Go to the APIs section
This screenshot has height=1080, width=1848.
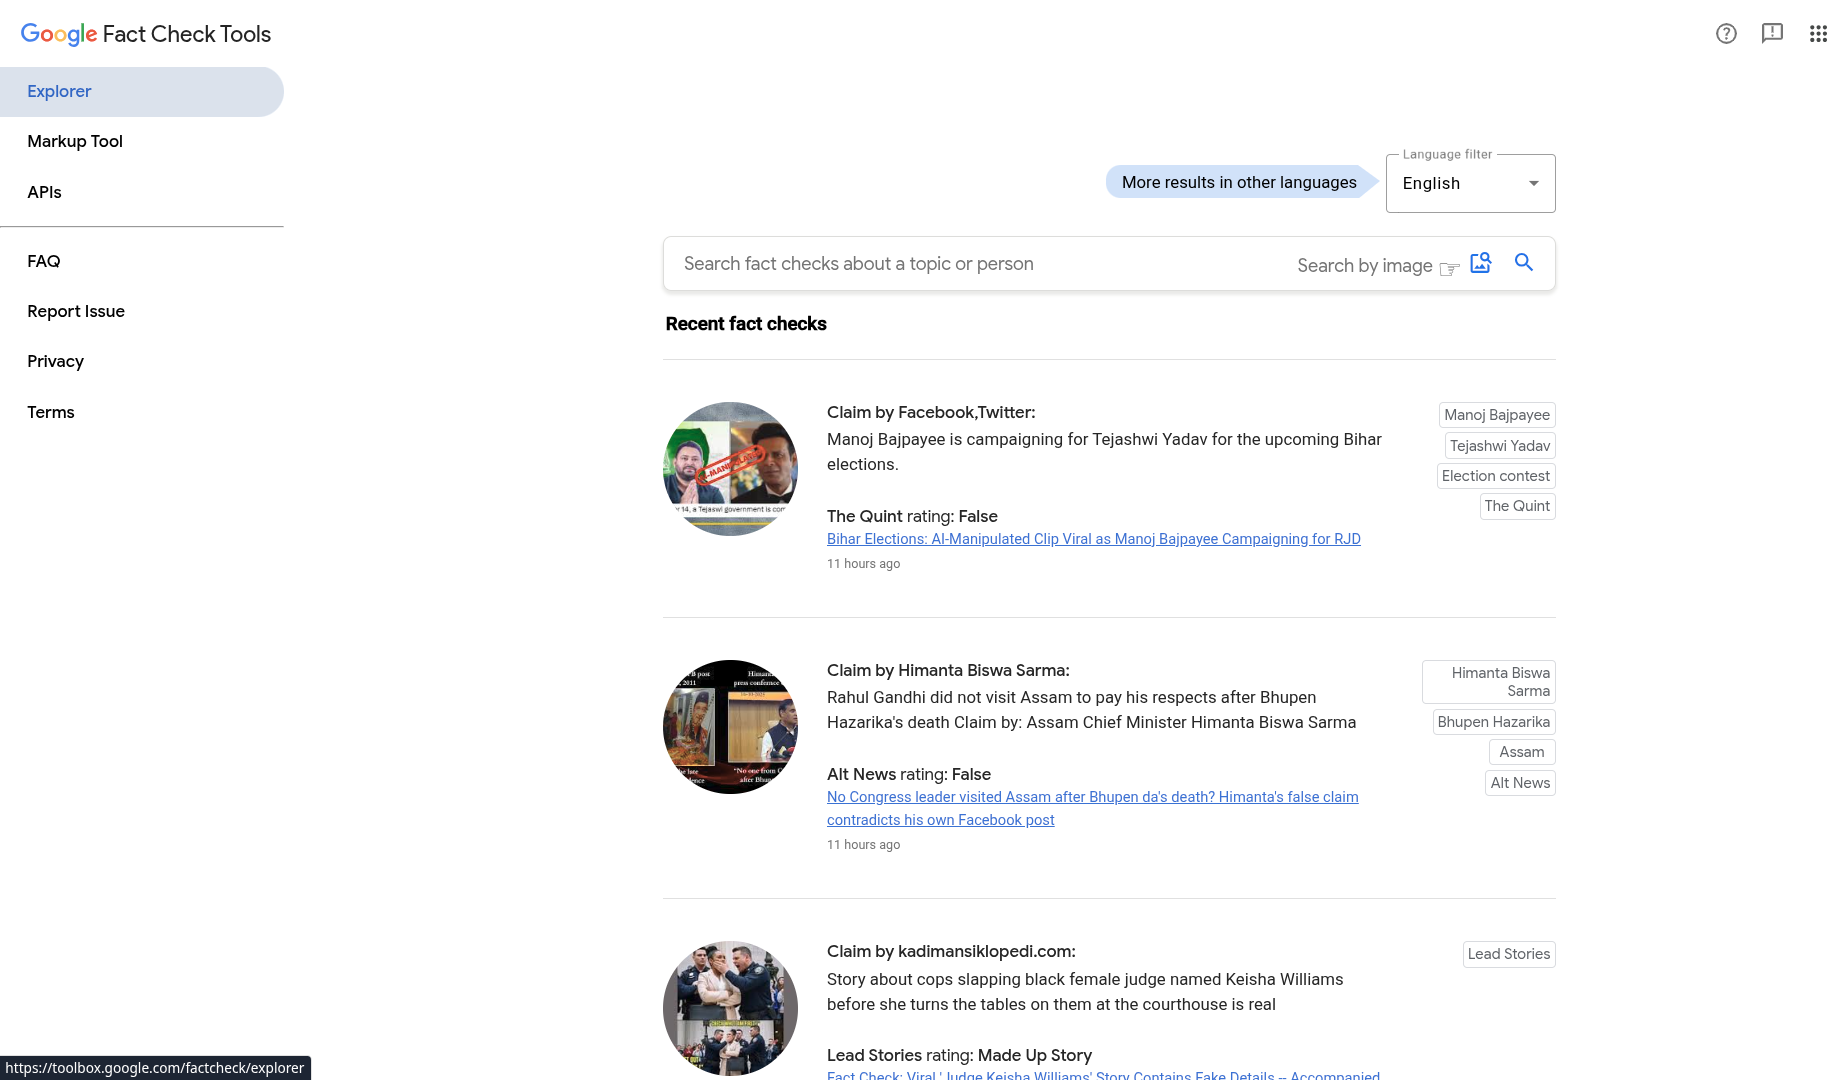coord(44,193)
